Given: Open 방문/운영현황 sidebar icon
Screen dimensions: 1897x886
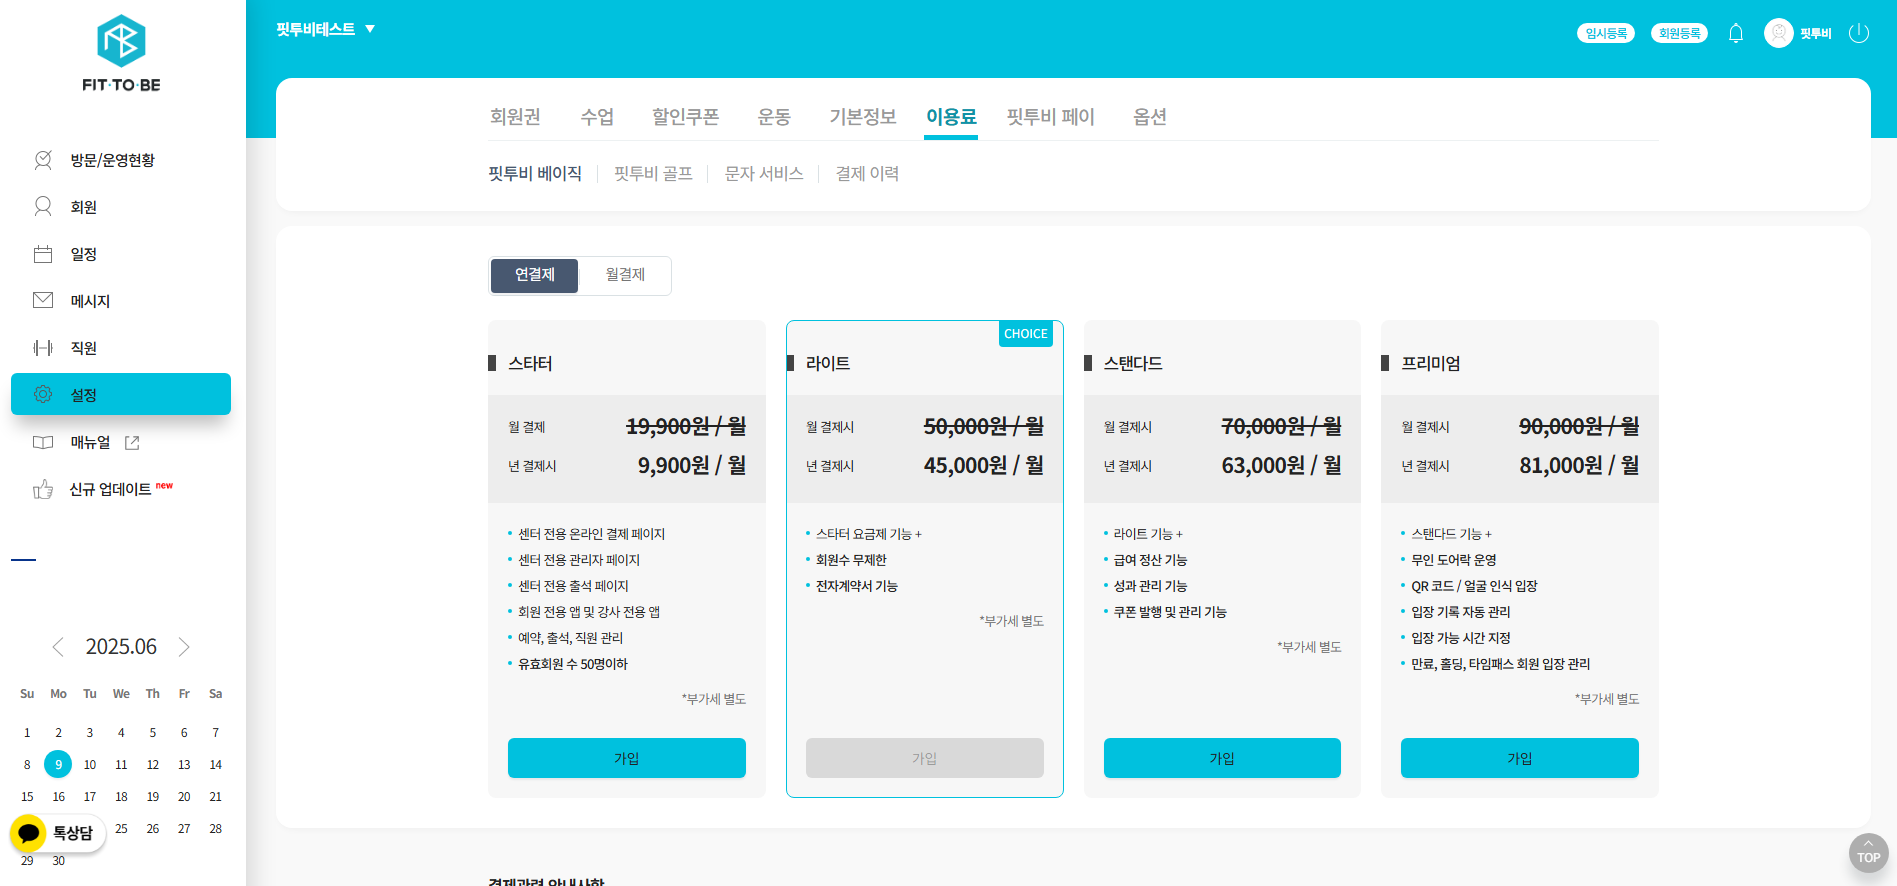Looking at the screenshot, I should click(x=43, y=160).
